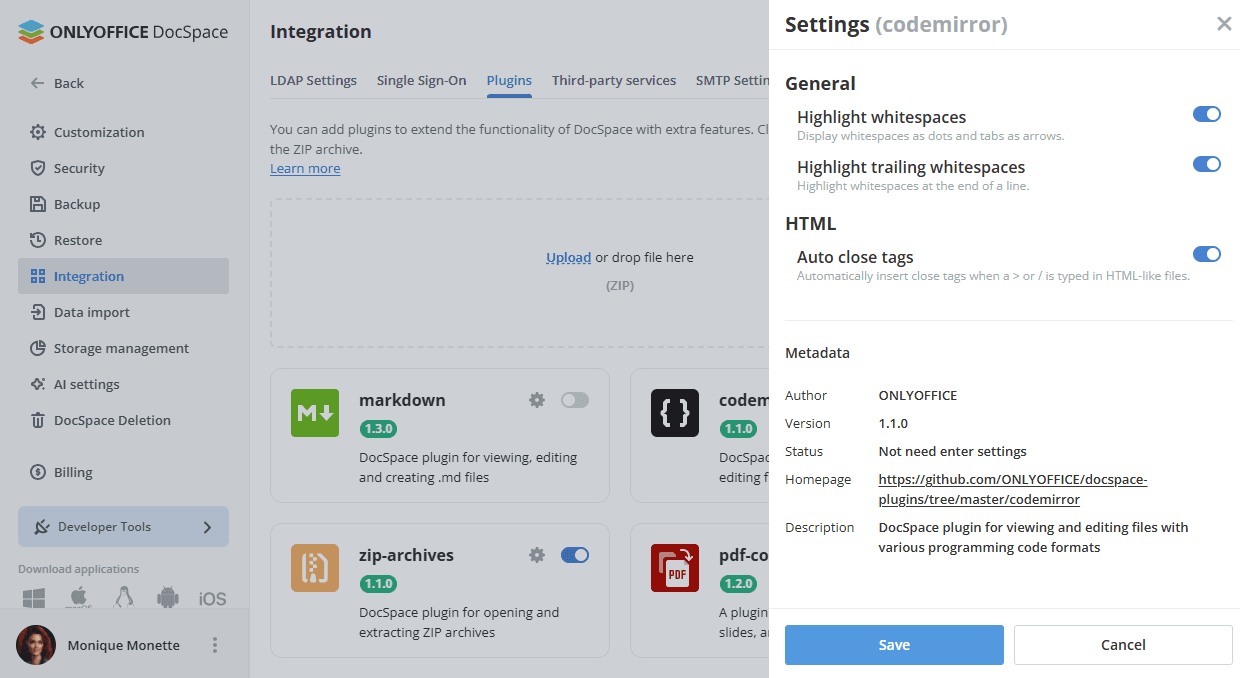Screen dimensions: 1240x678
Task: Click the Integration page heading
Action: tap(321, 32)
